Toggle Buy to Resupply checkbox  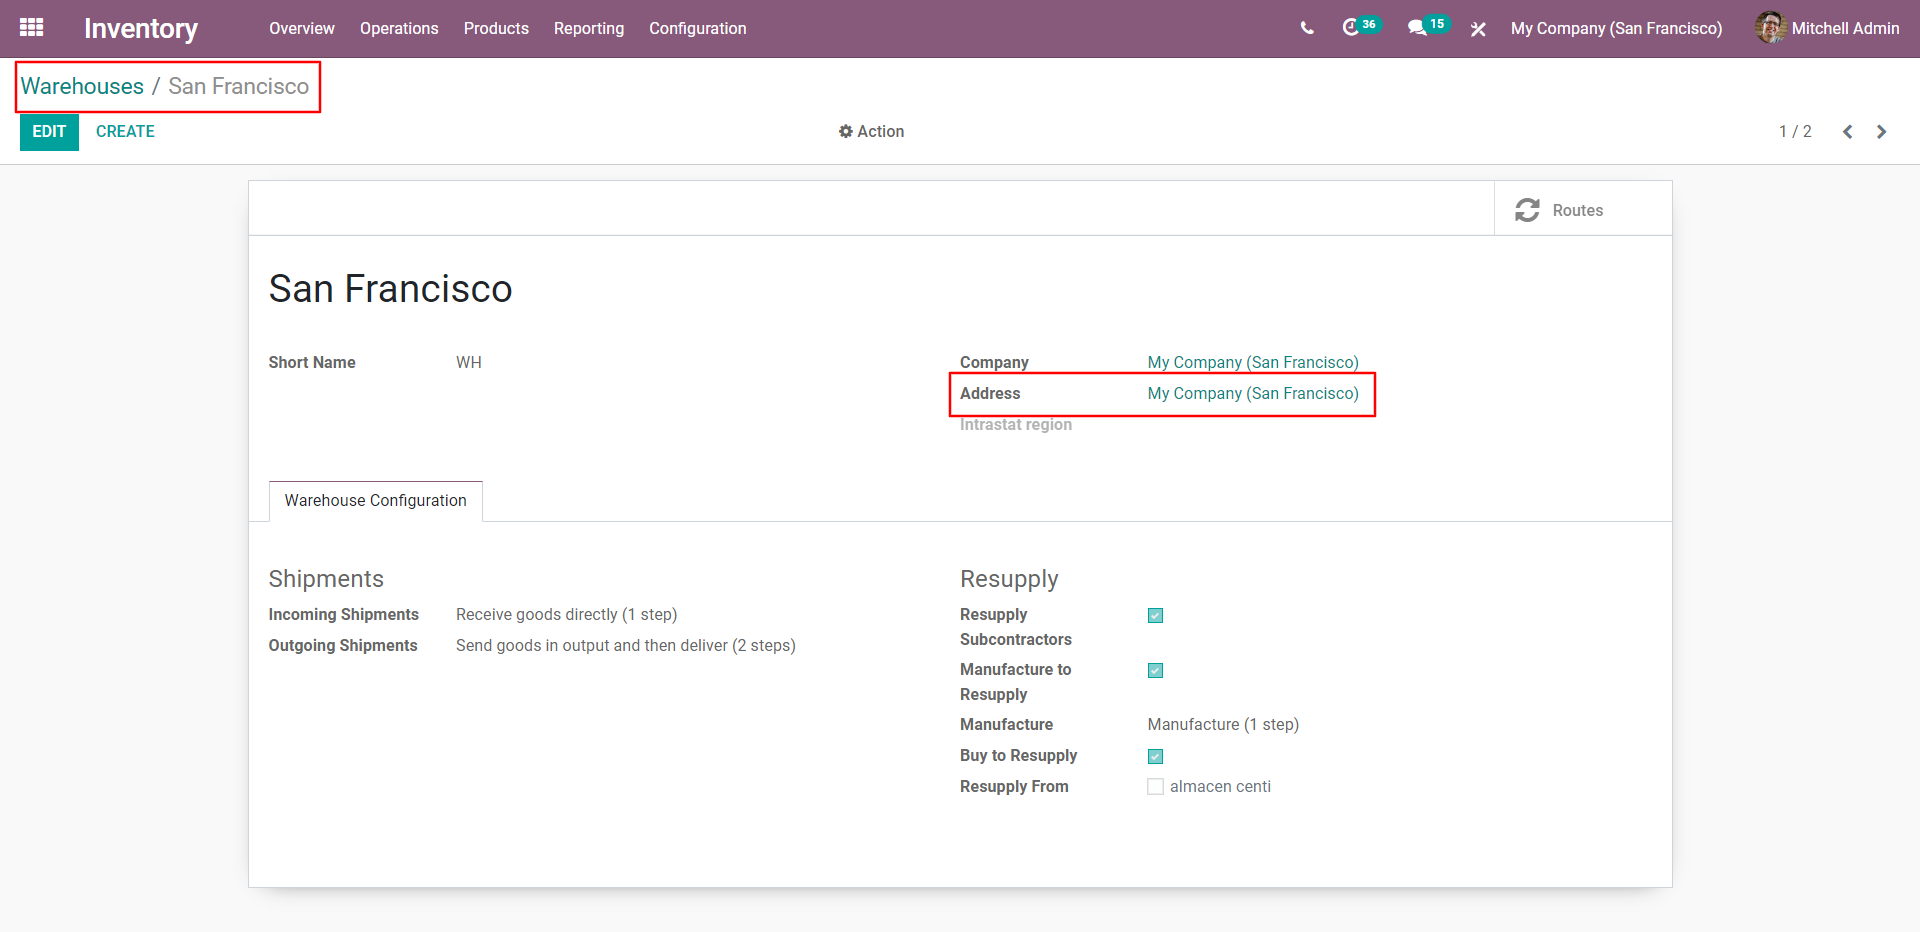(x=1155, y=757)
